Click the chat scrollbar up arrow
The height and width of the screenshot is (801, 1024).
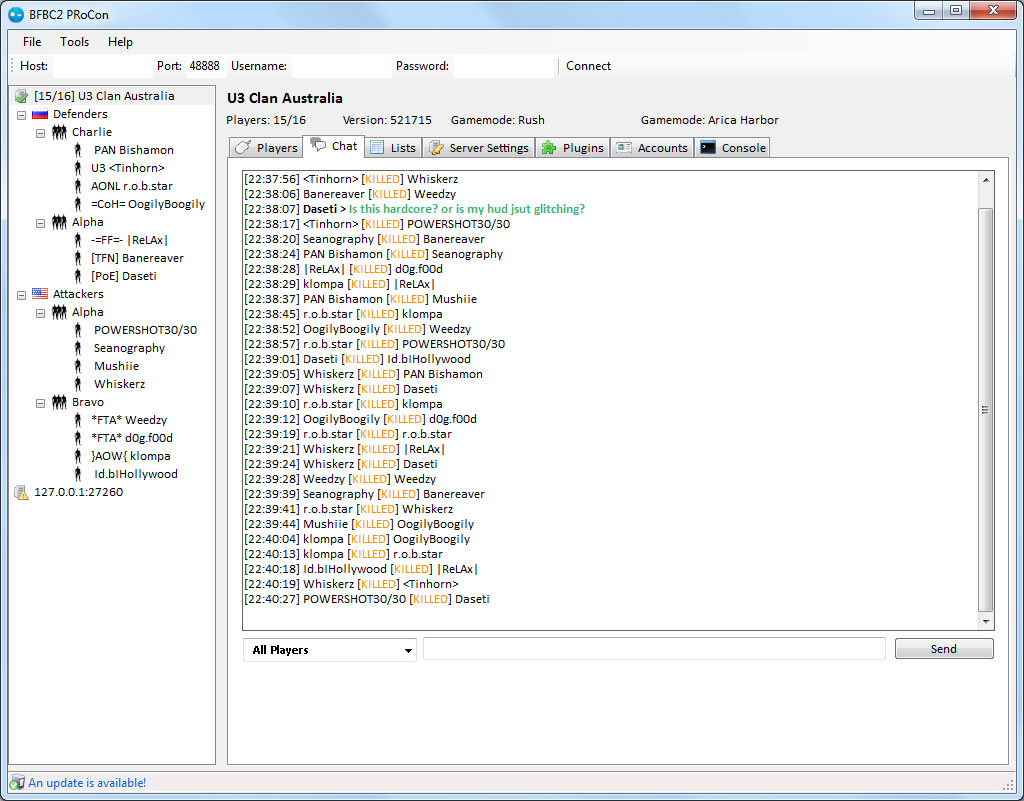point(986,180)
